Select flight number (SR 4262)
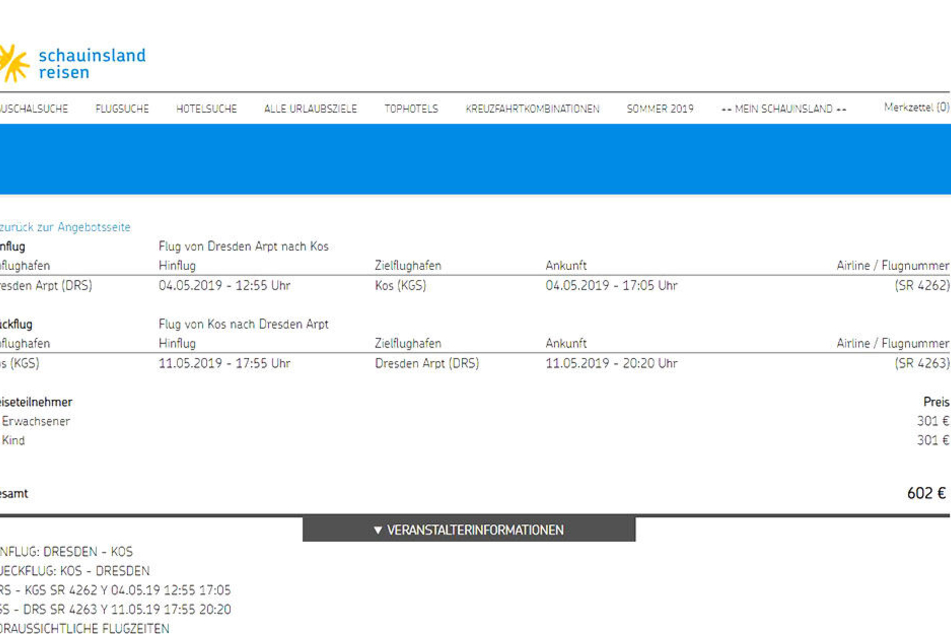Screen dimensions: 951x634 pyautogui.click(x=922, y=285)
